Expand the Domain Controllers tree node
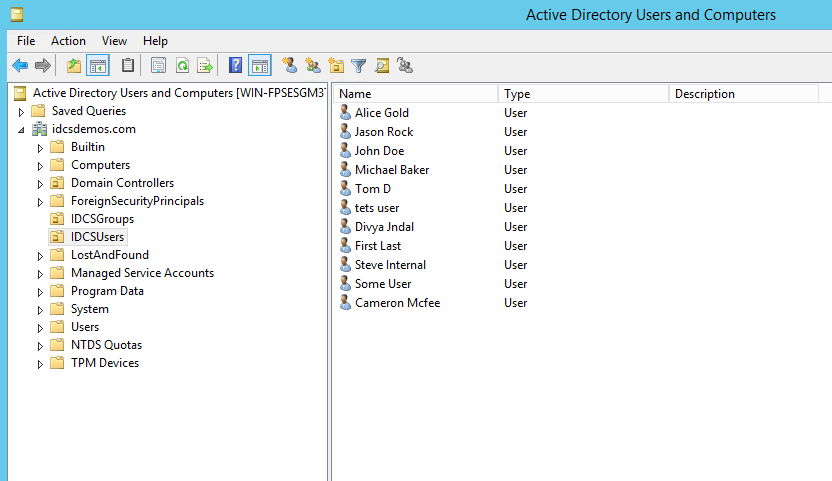The height and width of the screenshot is (481, 832). [x=41, y=183]
